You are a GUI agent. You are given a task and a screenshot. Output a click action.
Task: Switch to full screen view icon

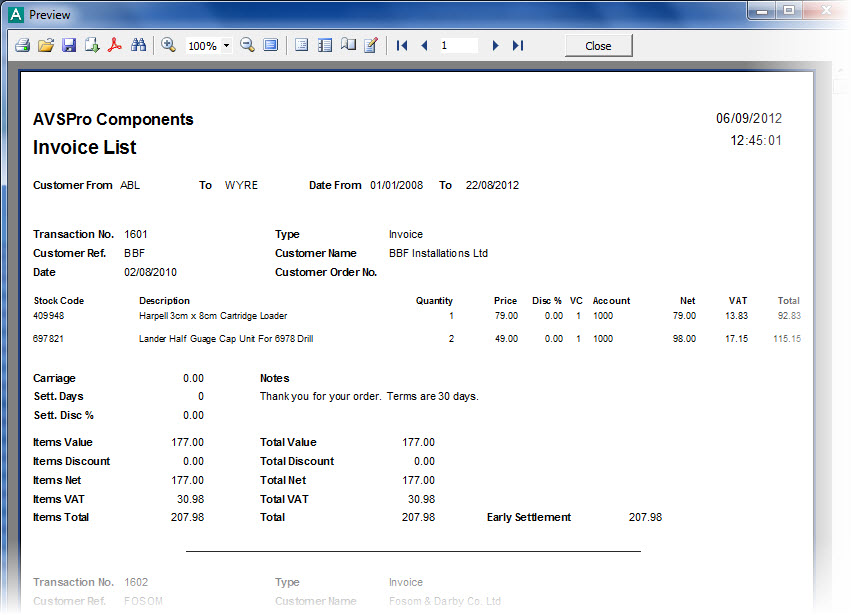pos(270,46)
